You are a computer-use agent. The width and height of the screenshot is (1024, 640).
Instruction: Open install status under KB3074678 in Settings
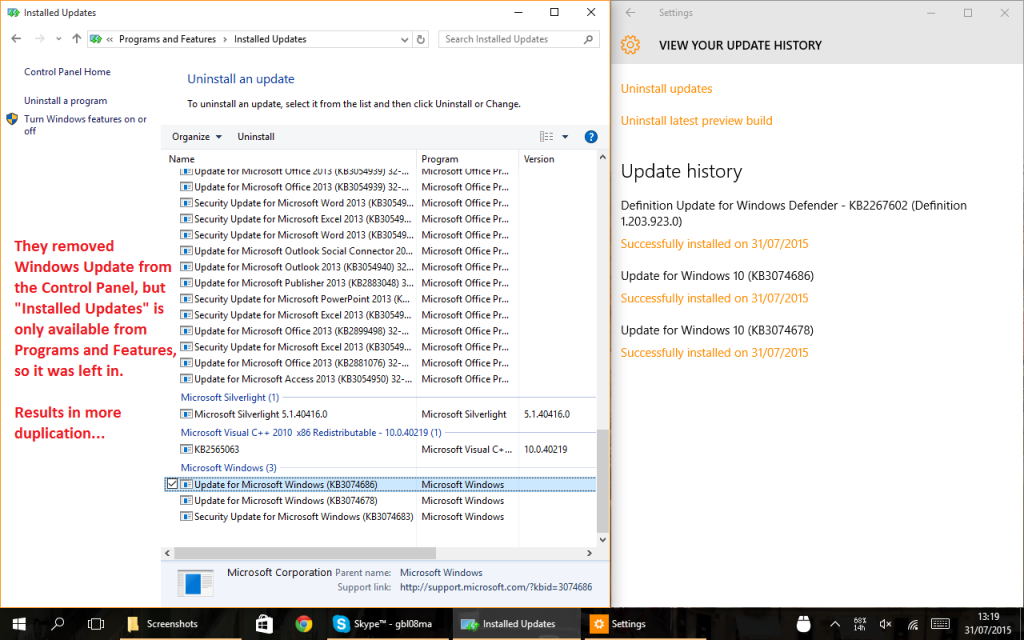point(714,353)
